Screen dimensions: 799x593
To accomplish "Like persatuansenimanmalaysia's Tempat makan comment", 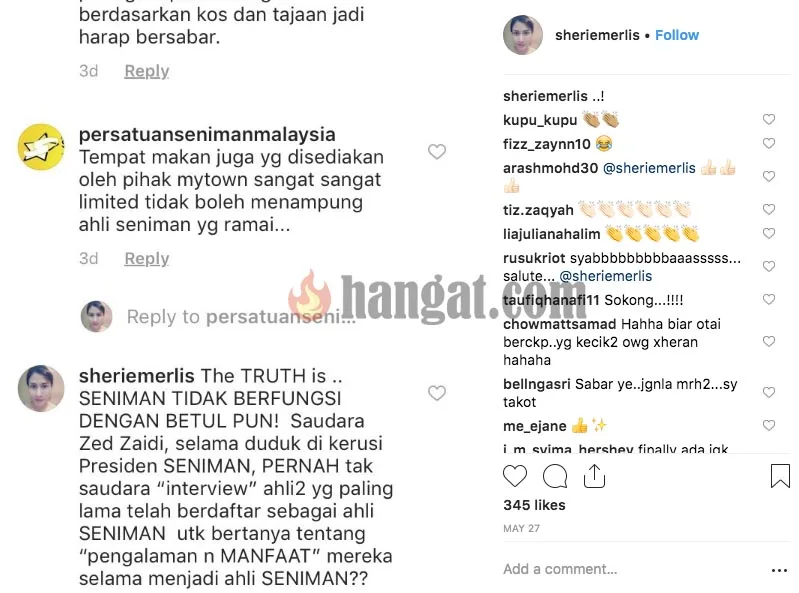I will (x=437, y=151).
